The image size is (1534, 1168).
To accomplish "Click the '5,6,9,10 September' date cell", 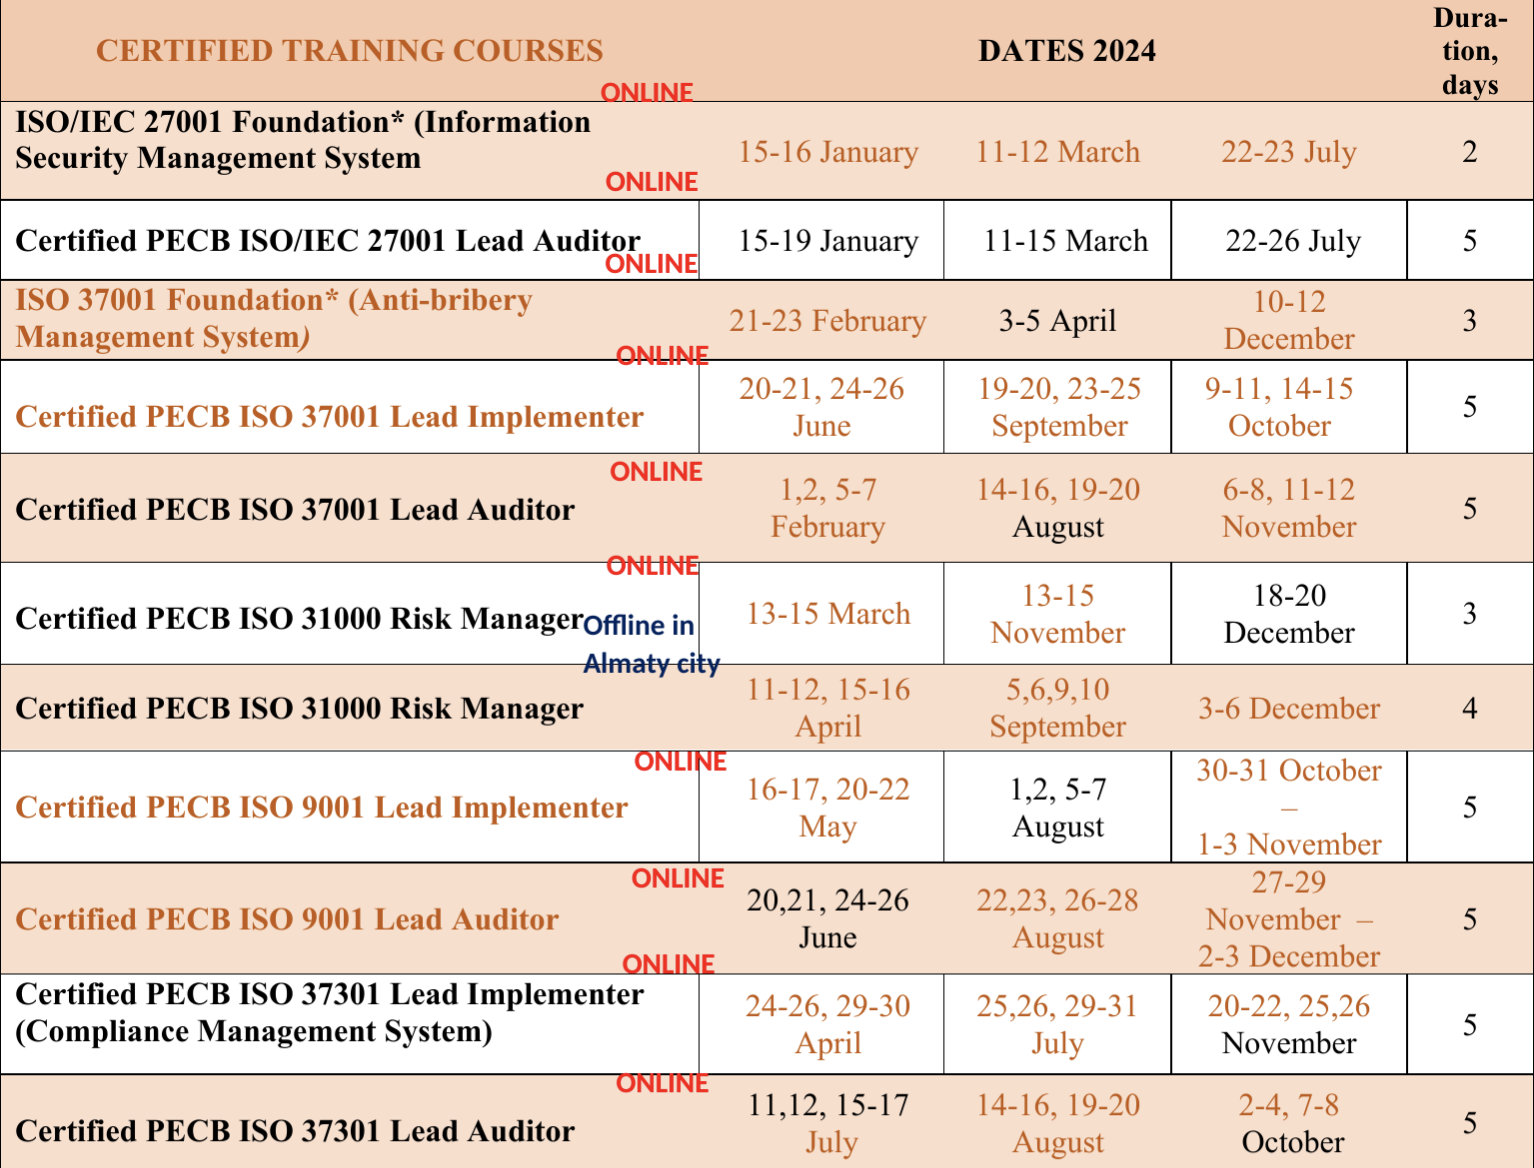I will click(x=1058, y=708).
